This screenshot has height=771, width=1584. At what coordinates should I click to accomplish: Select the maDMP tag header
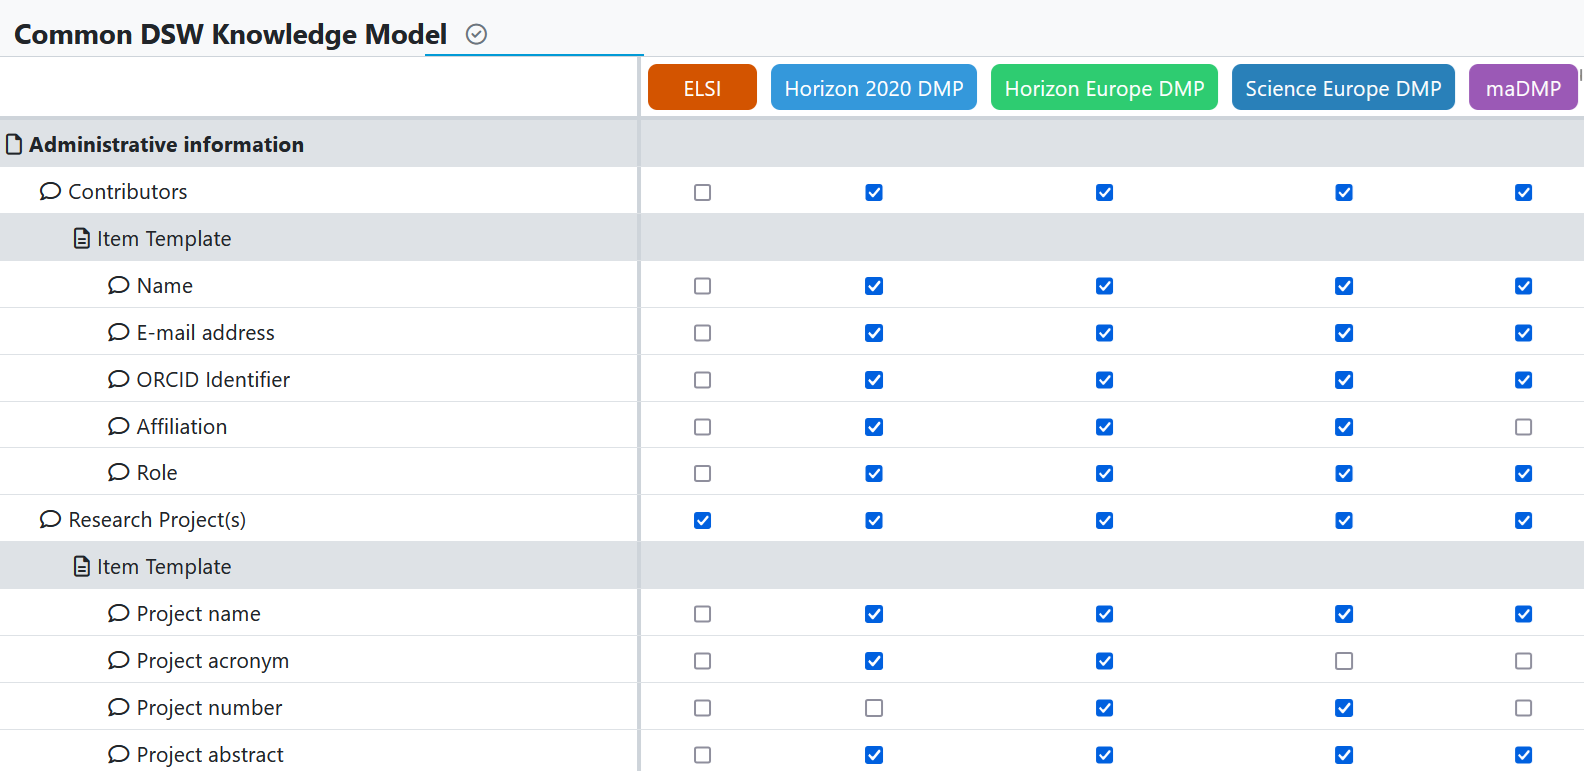1523,87
